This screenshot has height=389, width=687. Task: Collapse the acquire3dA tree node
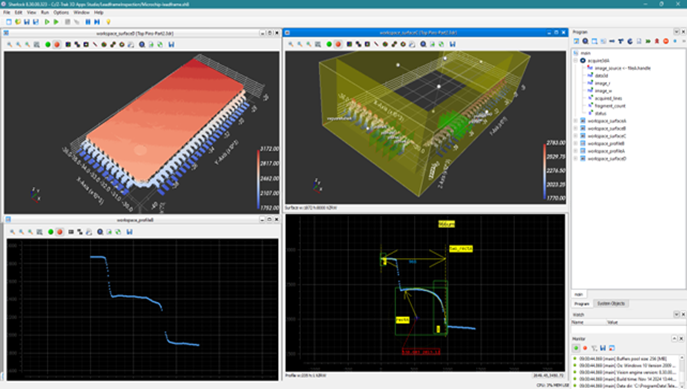576,60
